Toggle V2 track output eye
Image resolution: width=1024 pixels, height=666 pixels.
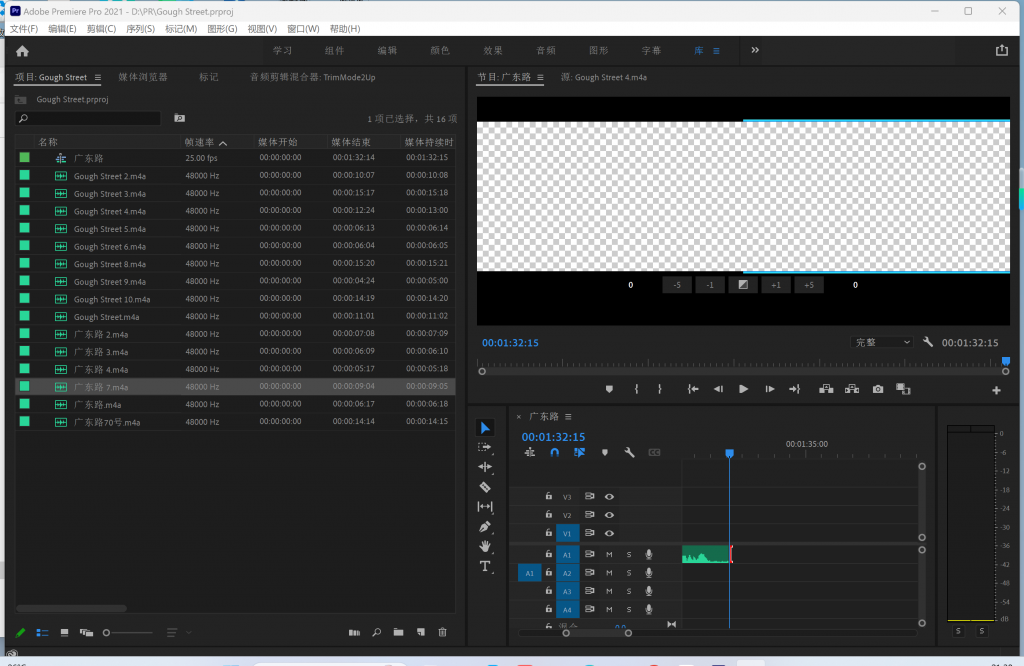tap(609, 515)
